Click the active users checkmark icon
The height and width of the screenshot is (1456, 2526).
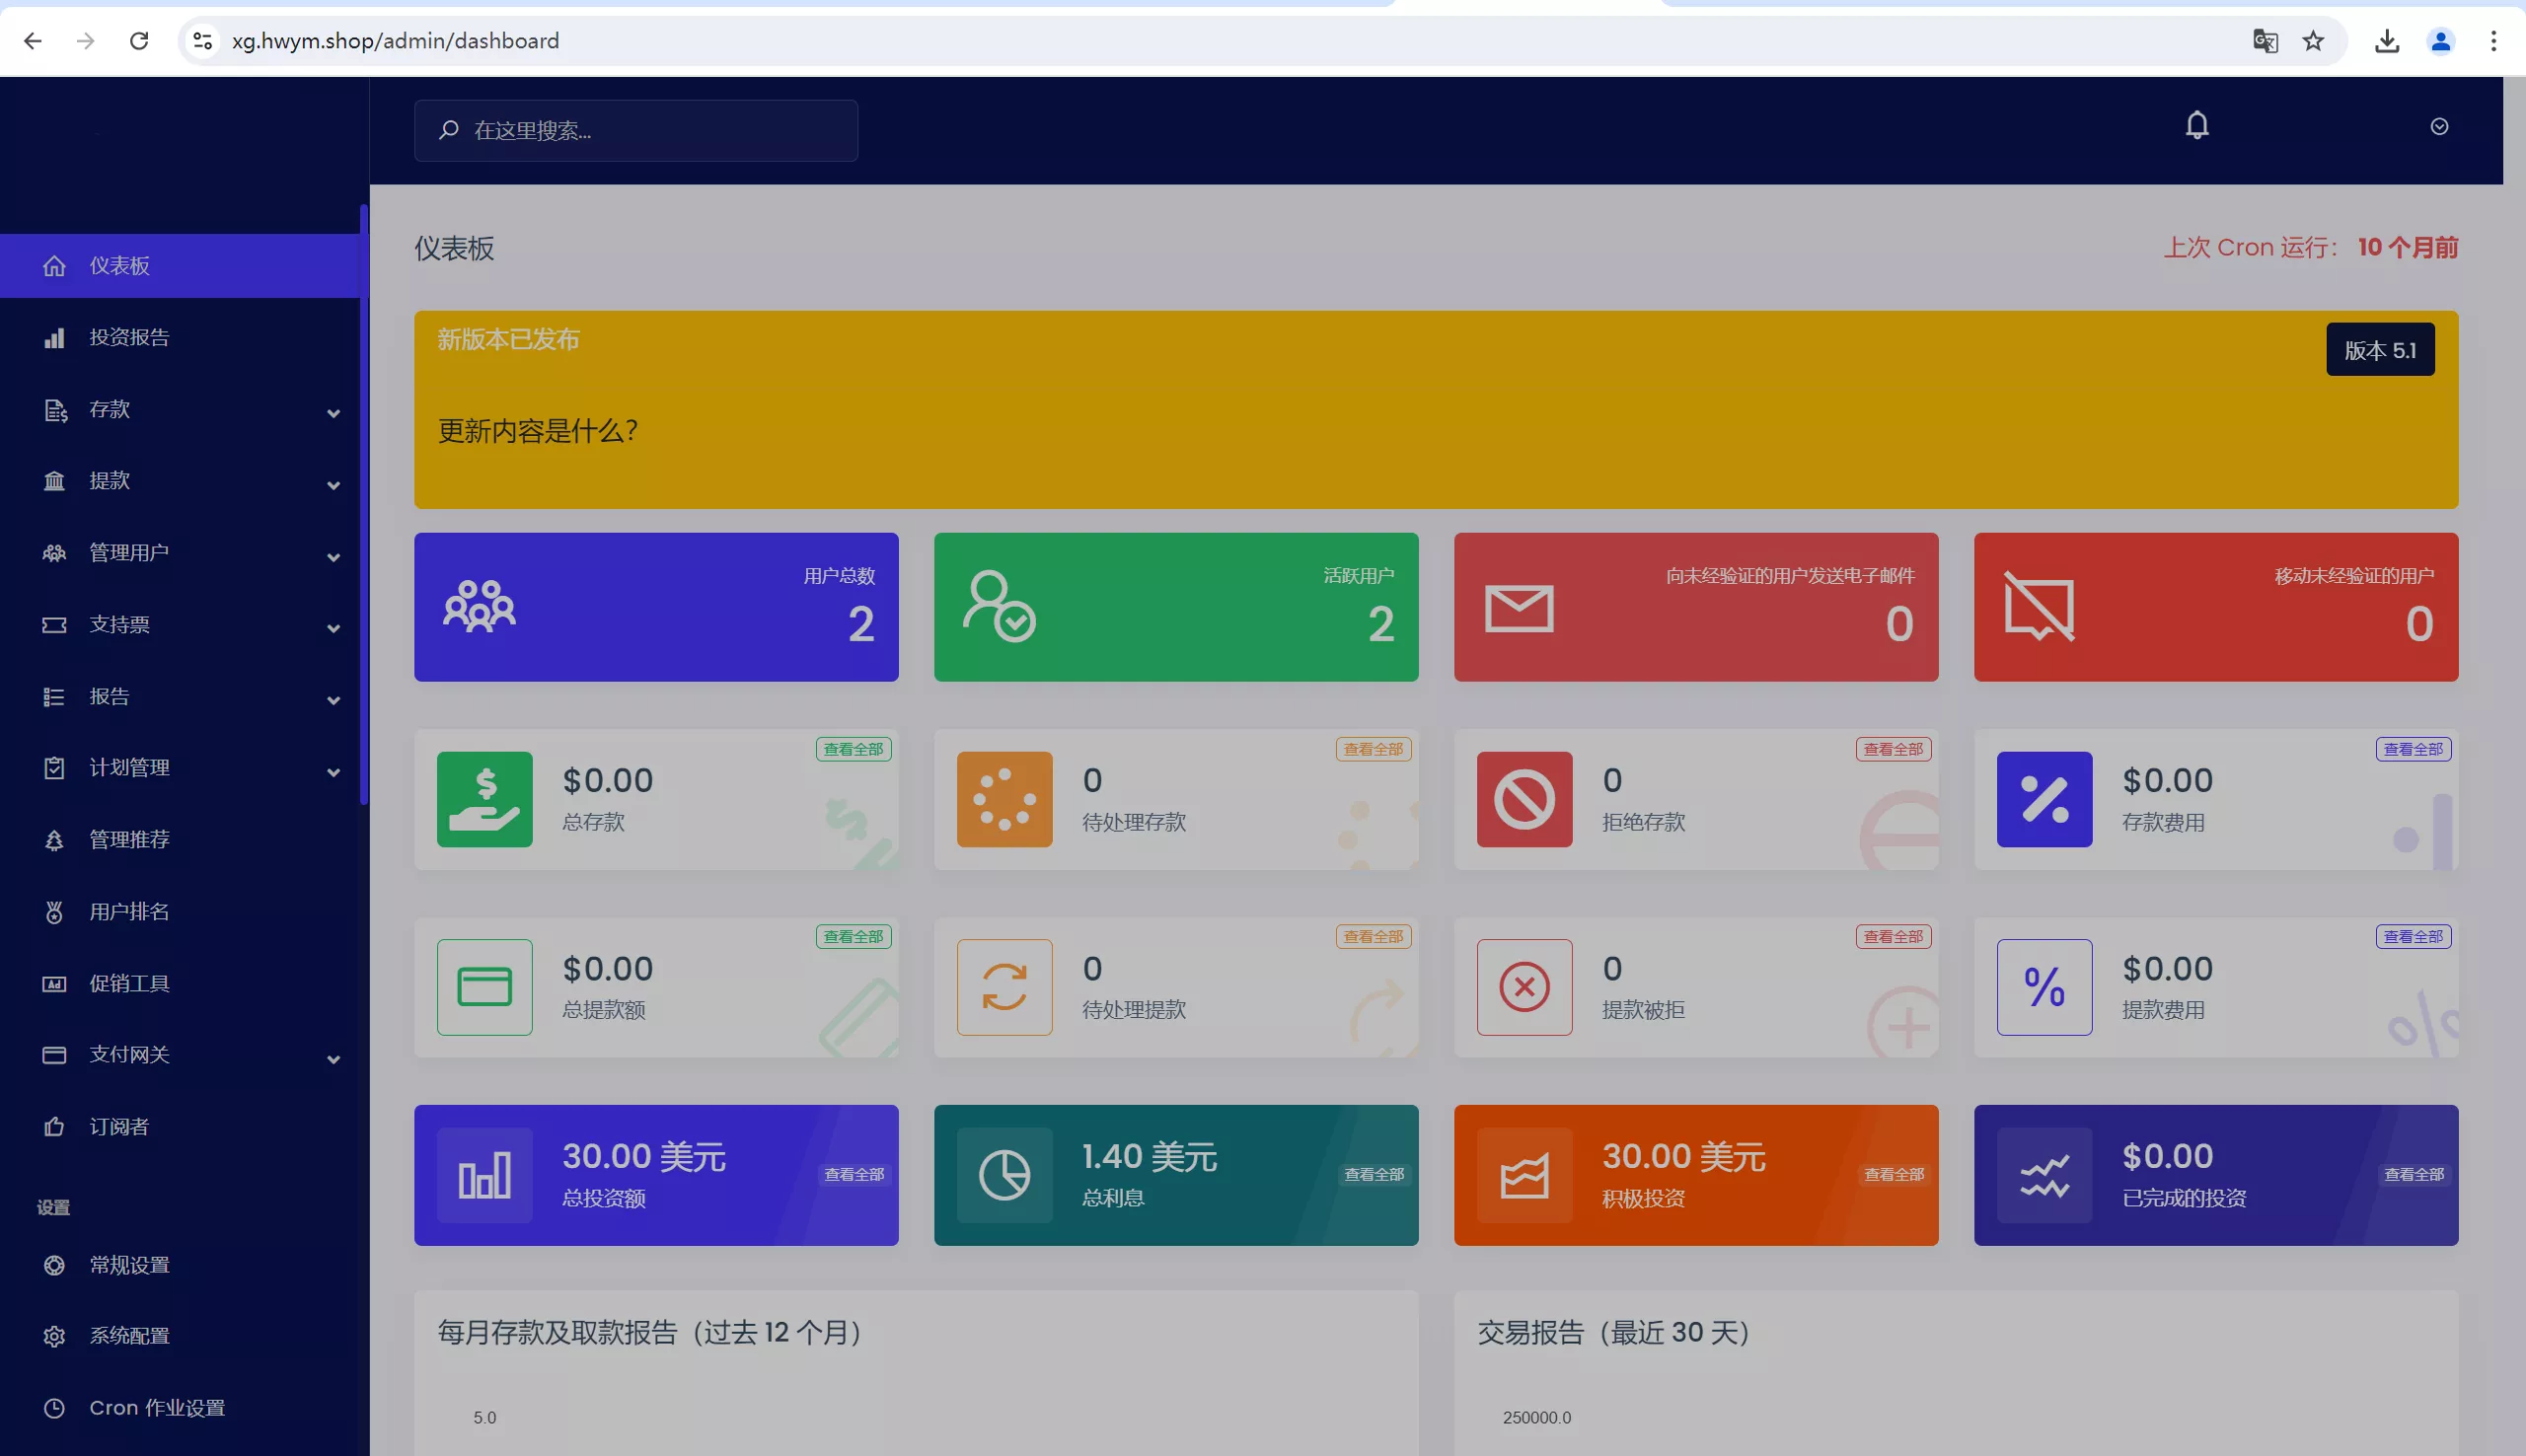[x=998, y=607]
